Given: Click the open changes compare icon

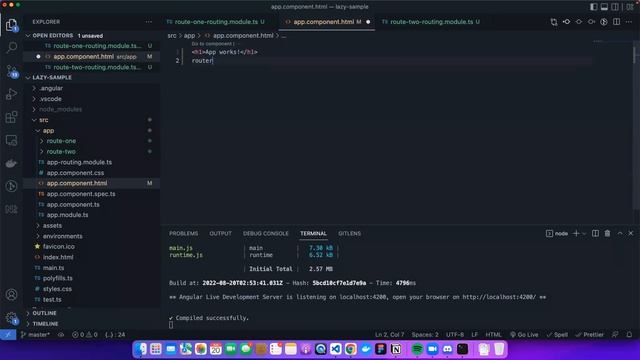Looking at the screenshot, I should point(554,22).
